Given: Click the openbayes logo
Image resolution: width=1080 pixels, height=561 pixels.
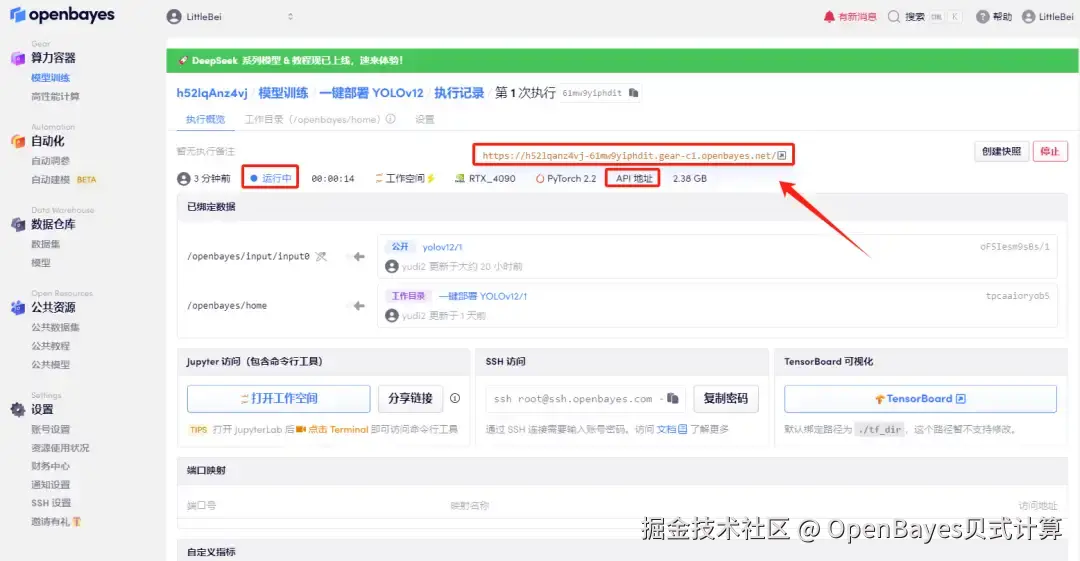Looking at the screenshot, I should pos(62,14).
